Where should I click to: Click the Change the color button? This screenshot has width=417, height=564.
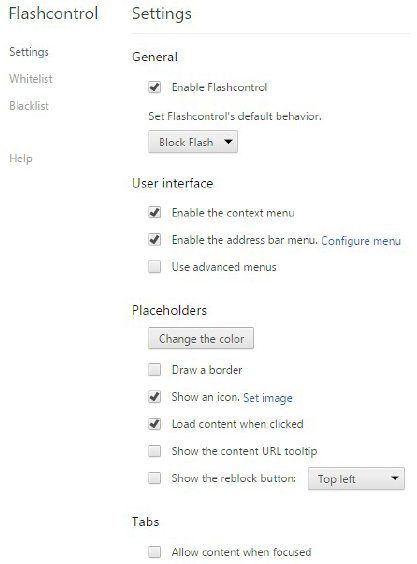201,338
